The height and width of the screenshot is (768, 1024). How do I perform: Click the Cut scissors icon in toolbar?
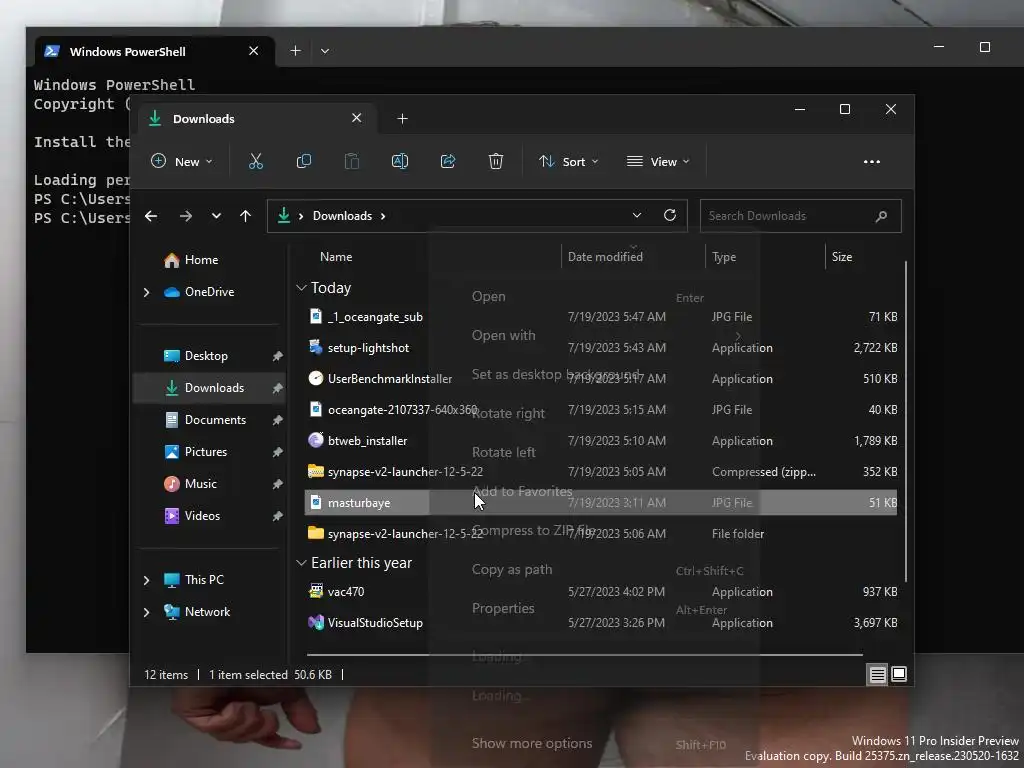click(x=256, y=161)
